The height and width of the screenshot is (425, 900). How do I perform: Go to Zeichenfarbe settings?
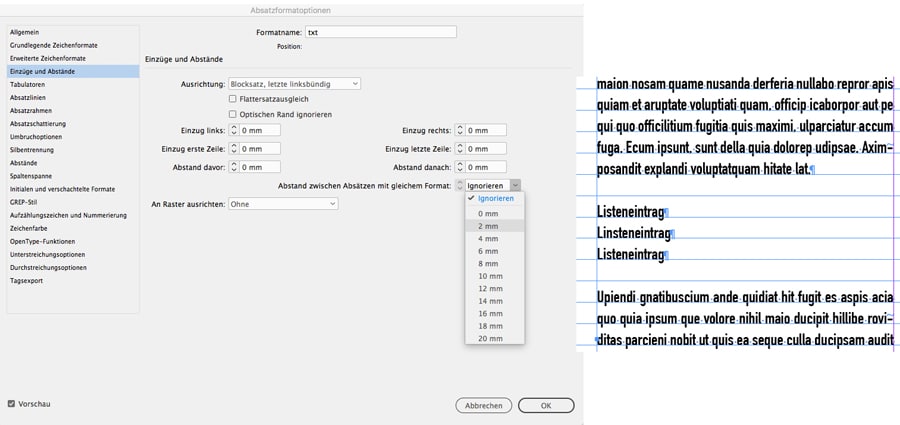click(28, 228)
